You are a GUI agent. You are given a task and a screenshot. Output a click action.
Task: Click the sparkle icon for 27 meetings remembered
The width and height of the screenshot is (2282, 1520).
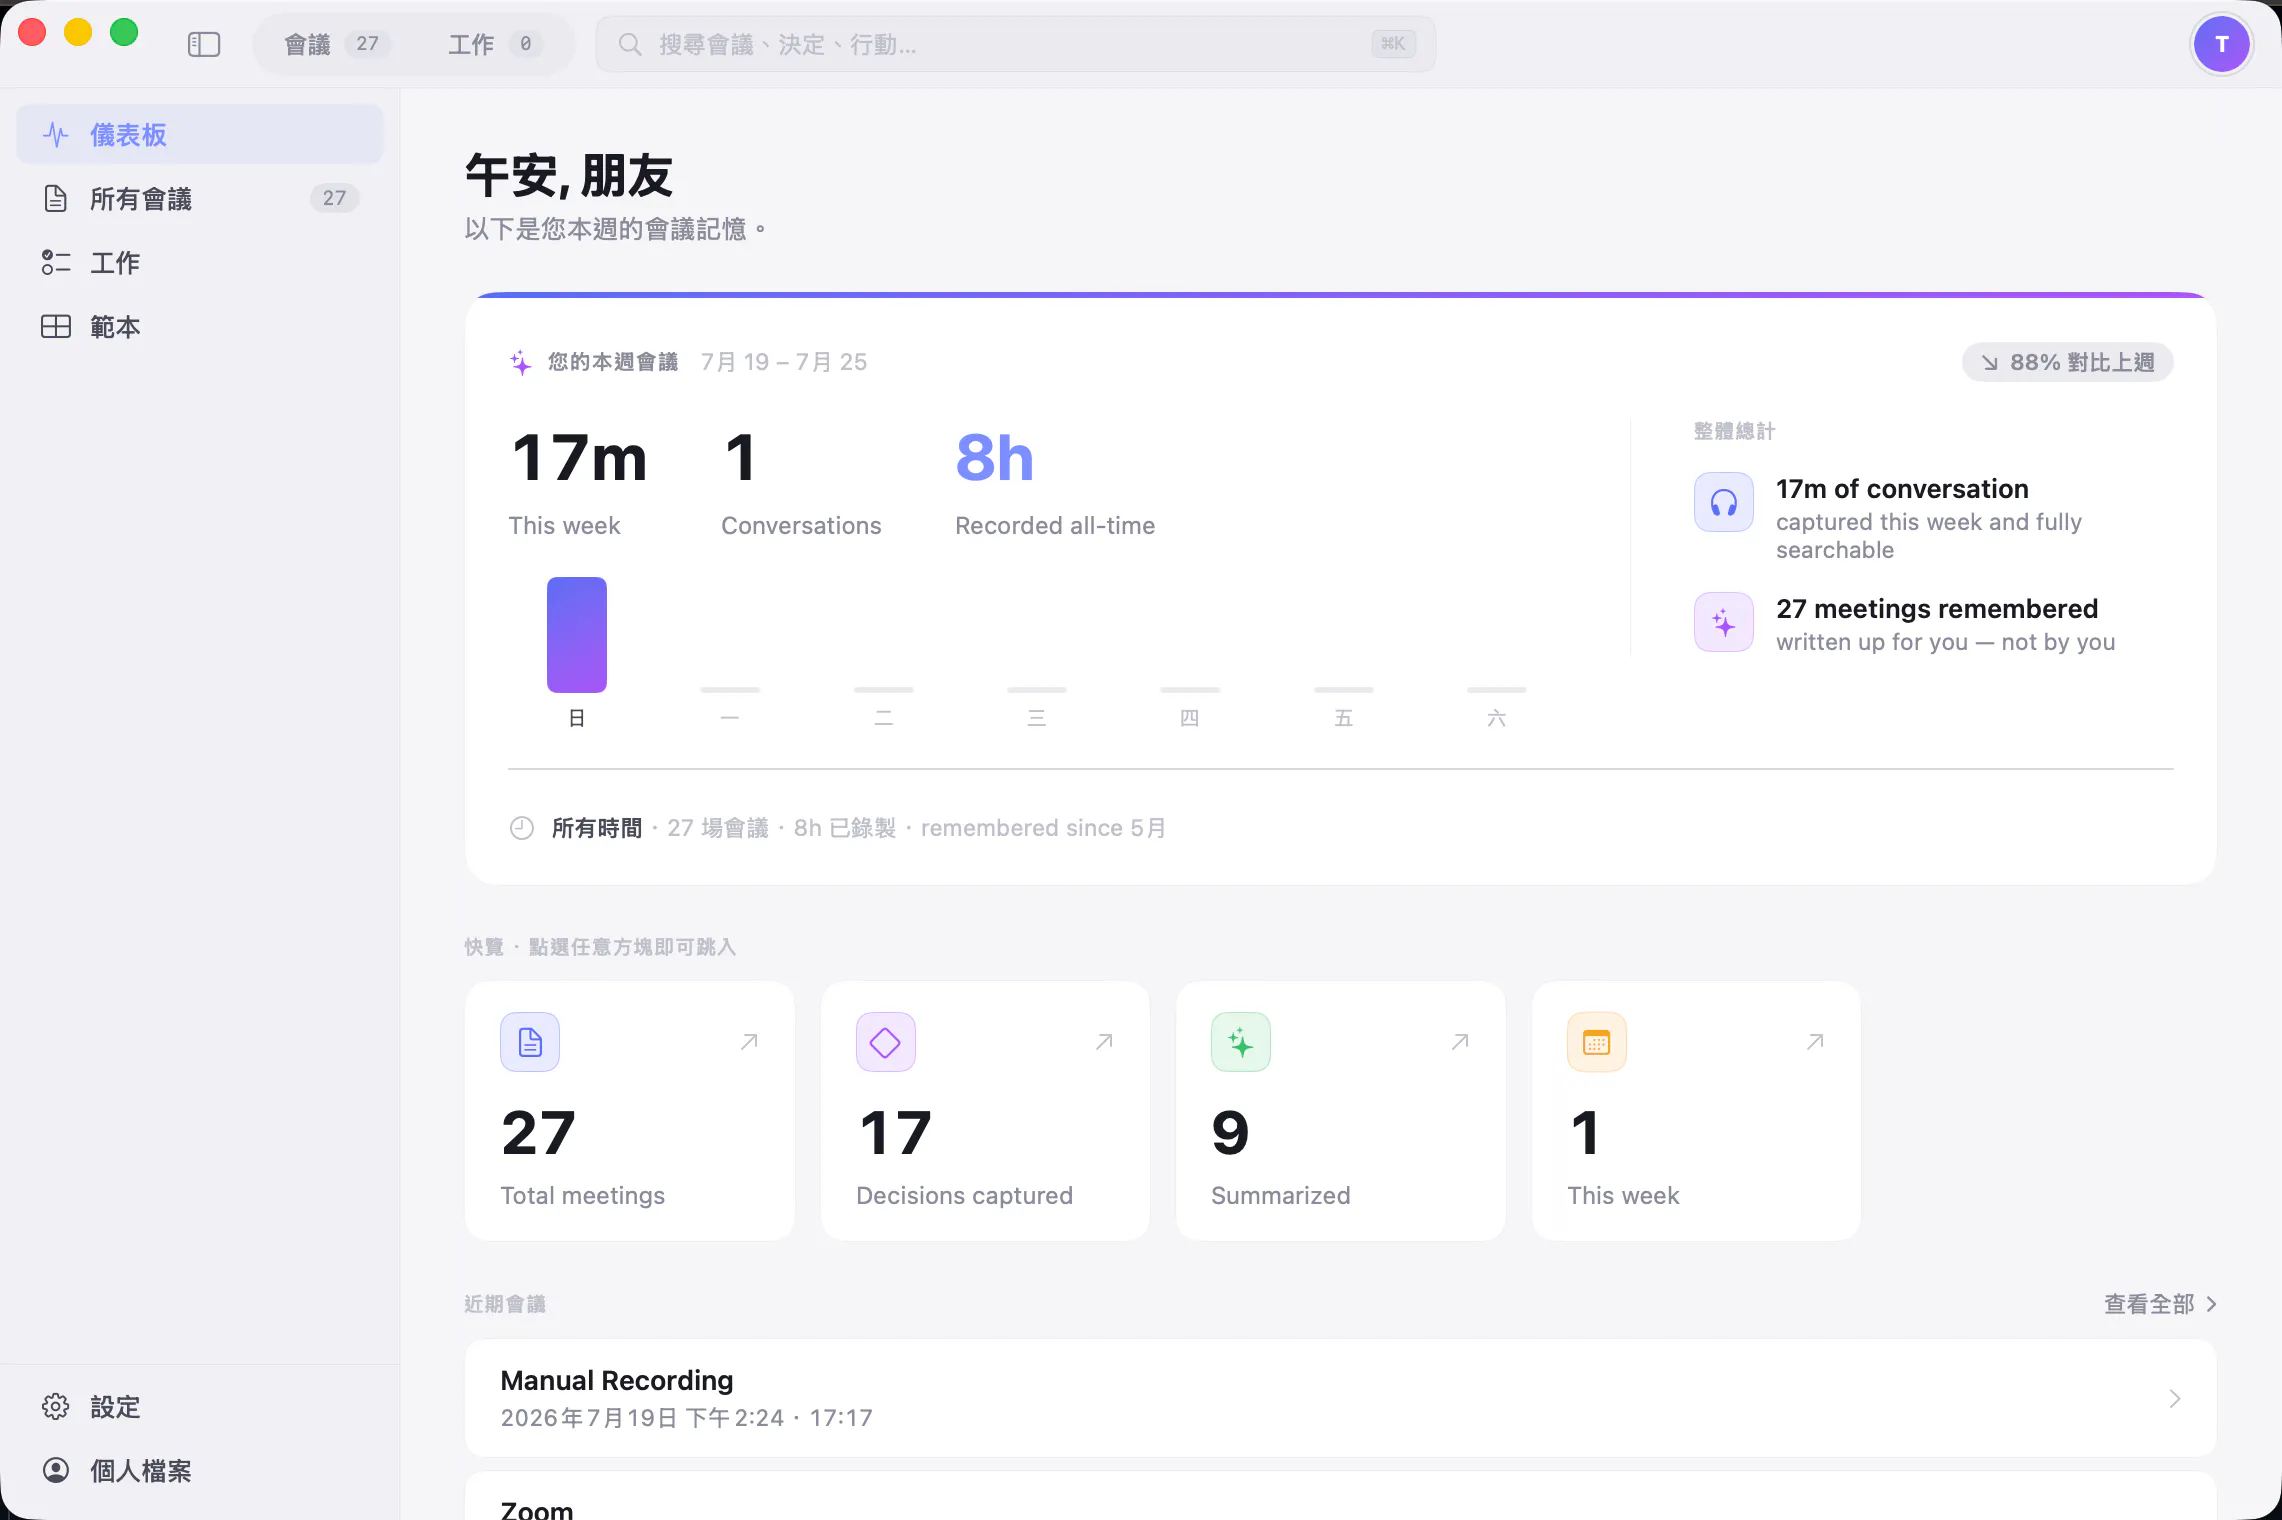point(1723,622)
